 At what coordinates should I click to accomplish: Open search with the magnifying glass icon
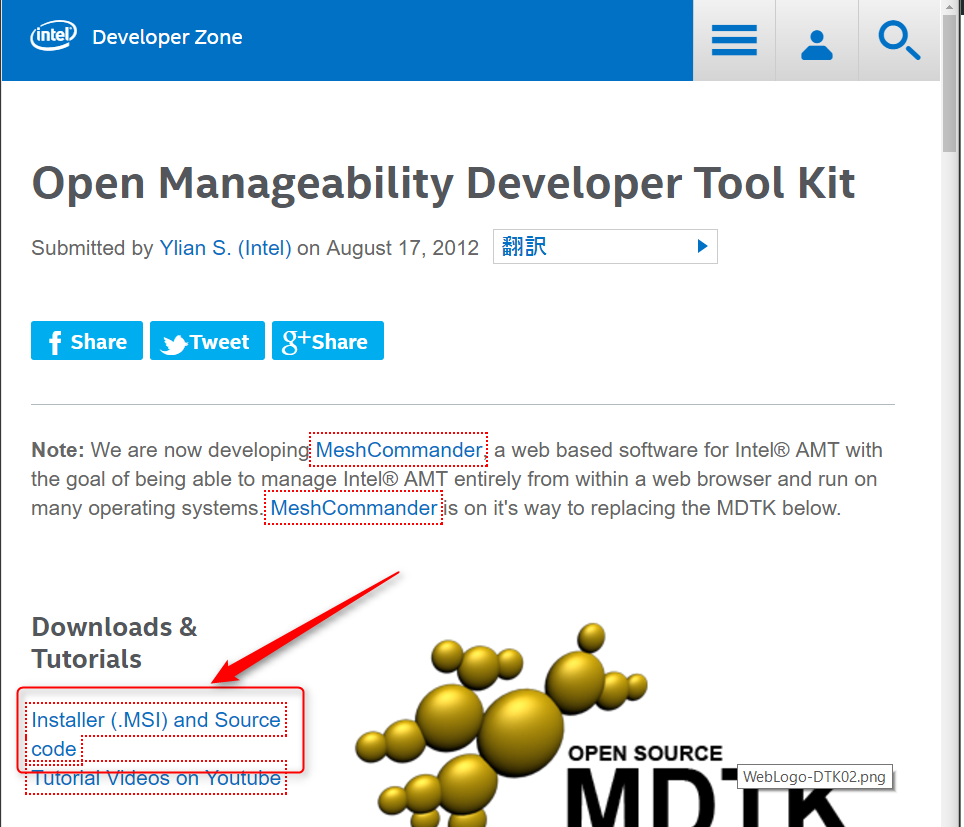coord(898,41)
